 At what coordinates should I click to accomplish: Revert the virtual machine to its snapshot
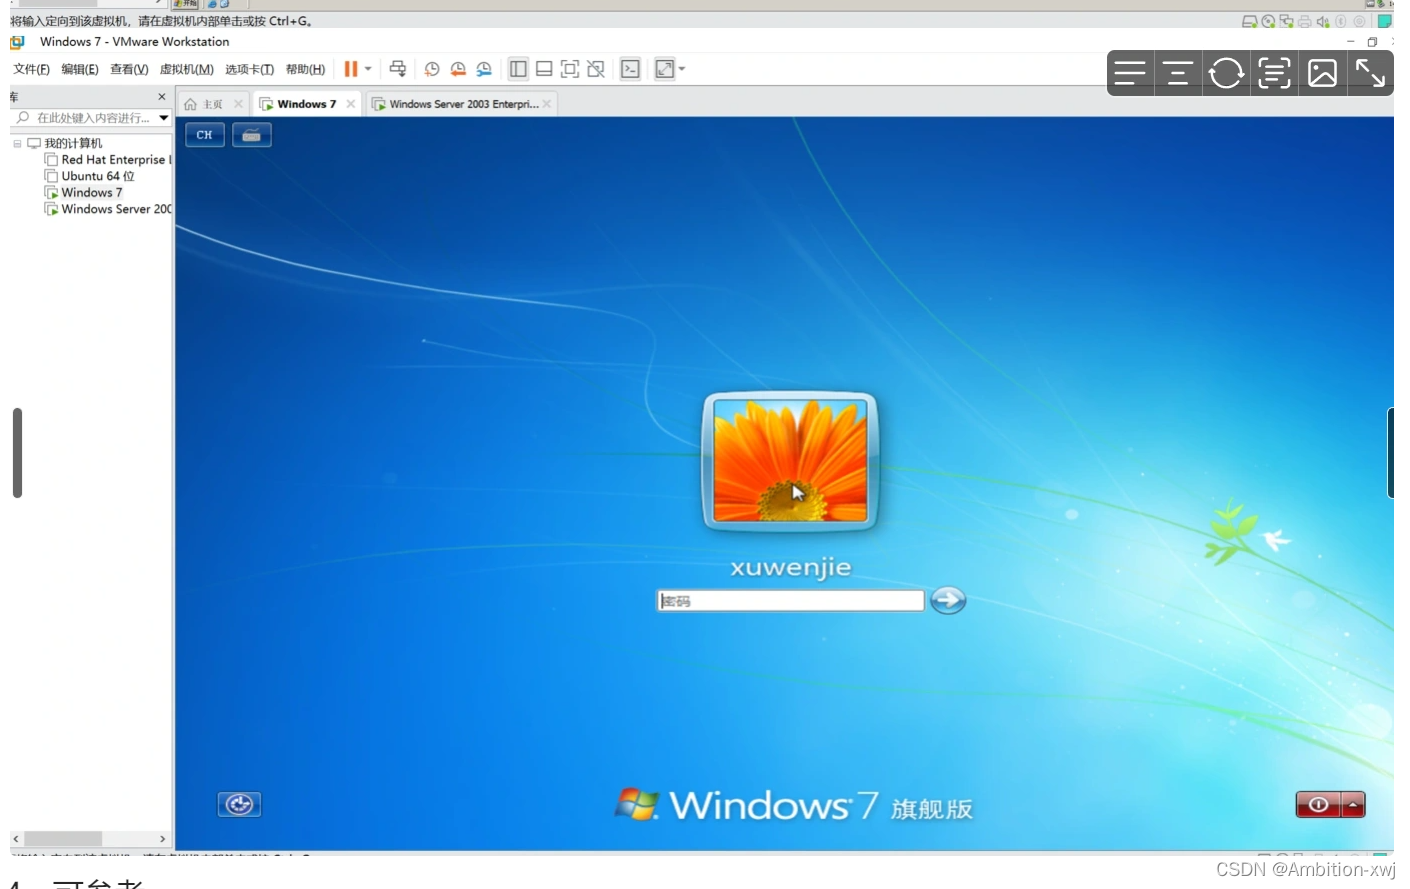coord(458,69)
